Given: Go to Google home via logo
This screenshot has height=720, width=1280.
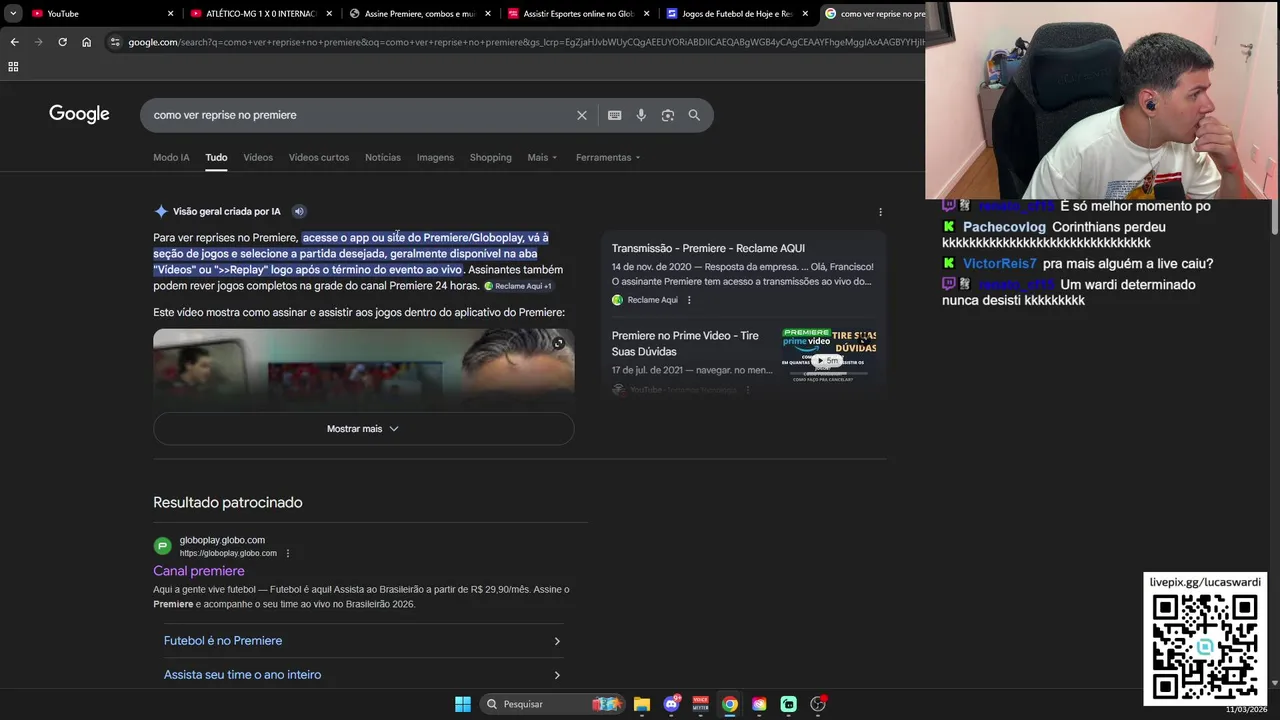Looking at the screenshot, I should [x=79, y=114].
